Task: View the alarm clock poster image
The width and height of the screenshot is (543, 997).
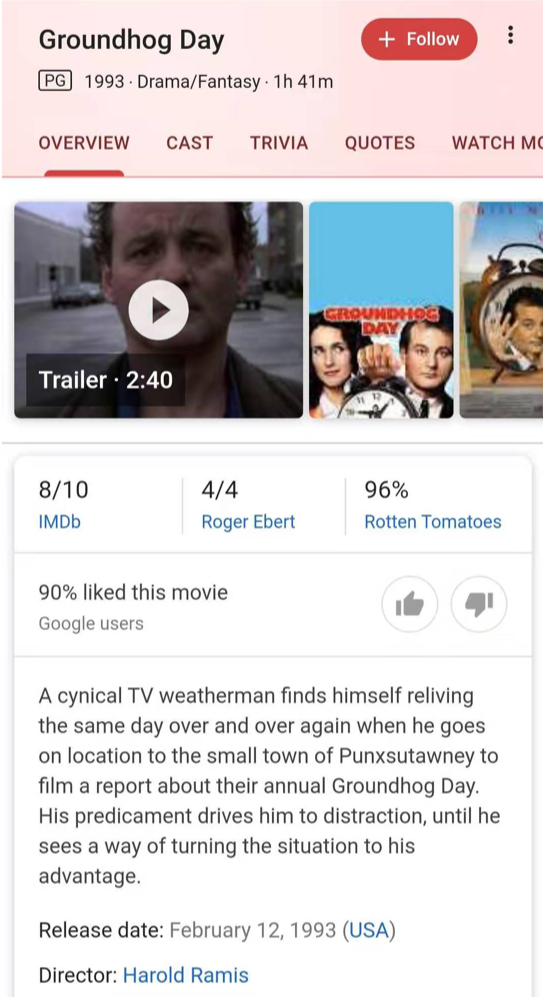Action: [501, 310]
